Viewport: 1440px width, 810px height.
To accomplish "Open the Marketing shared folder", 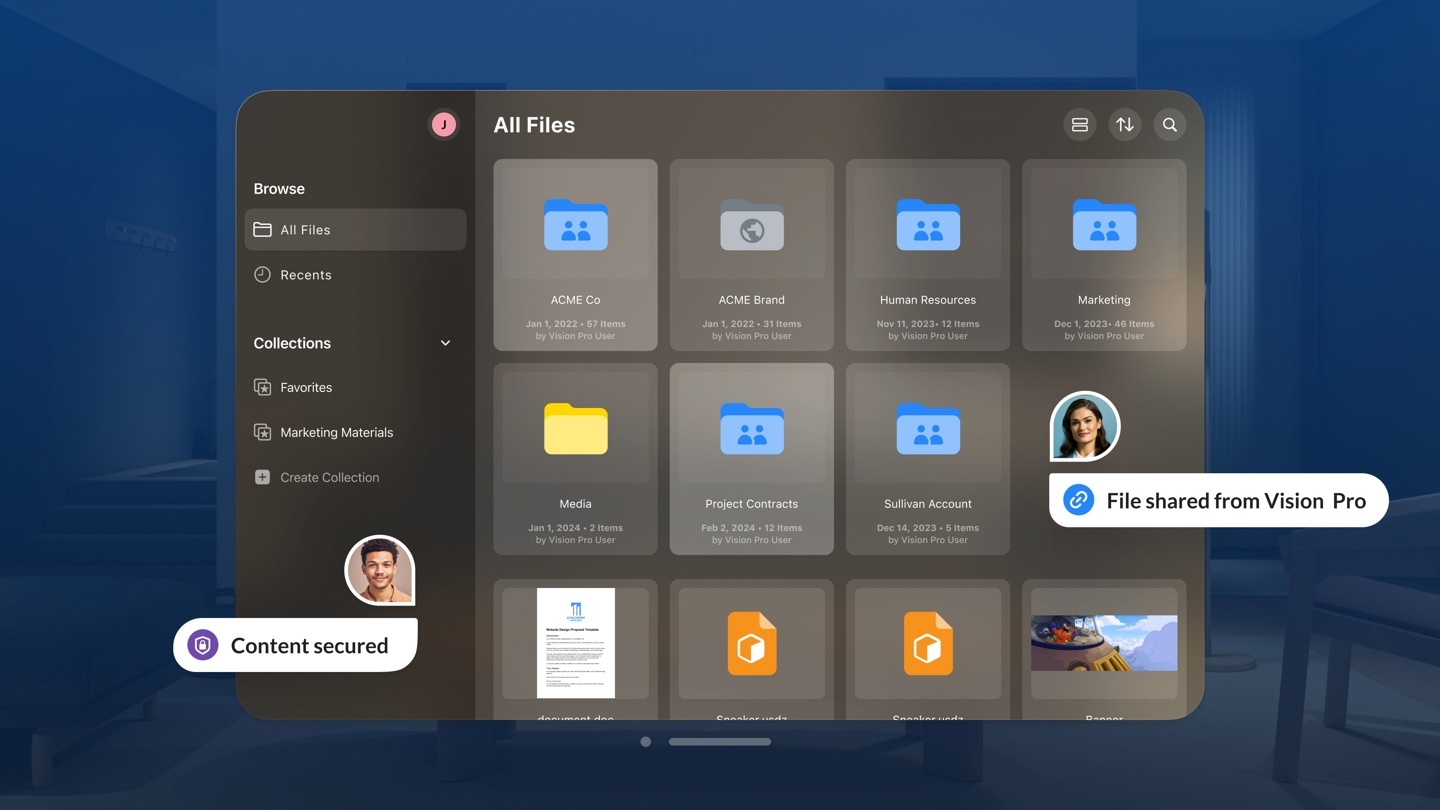I will point(1103,254).
